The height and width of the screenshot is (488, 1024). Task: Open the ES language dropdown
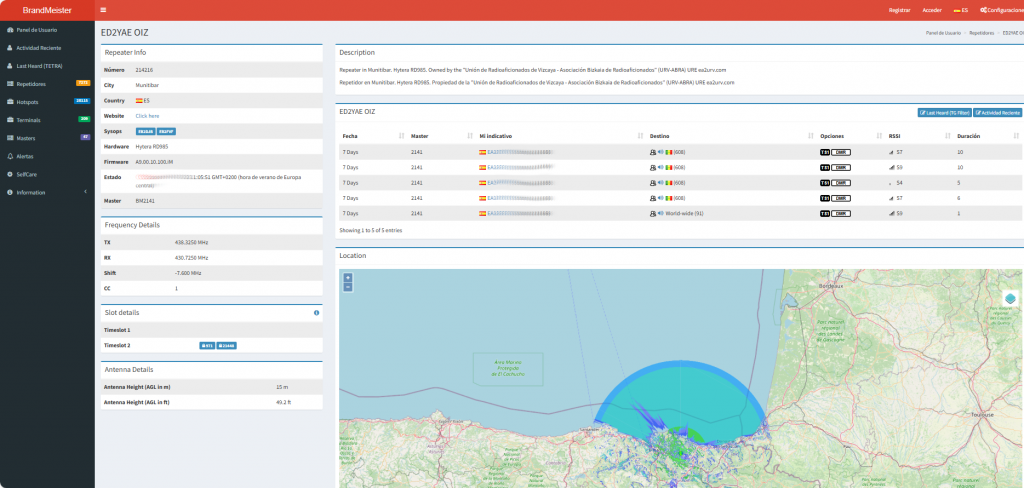(x=960, y=9)
